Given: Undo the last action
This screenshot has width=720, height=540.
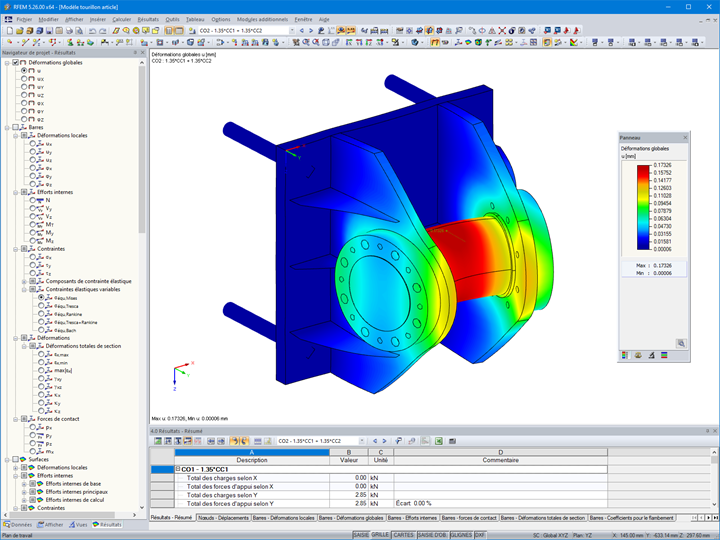Looking at the screenshot, I should click(92, 31).
